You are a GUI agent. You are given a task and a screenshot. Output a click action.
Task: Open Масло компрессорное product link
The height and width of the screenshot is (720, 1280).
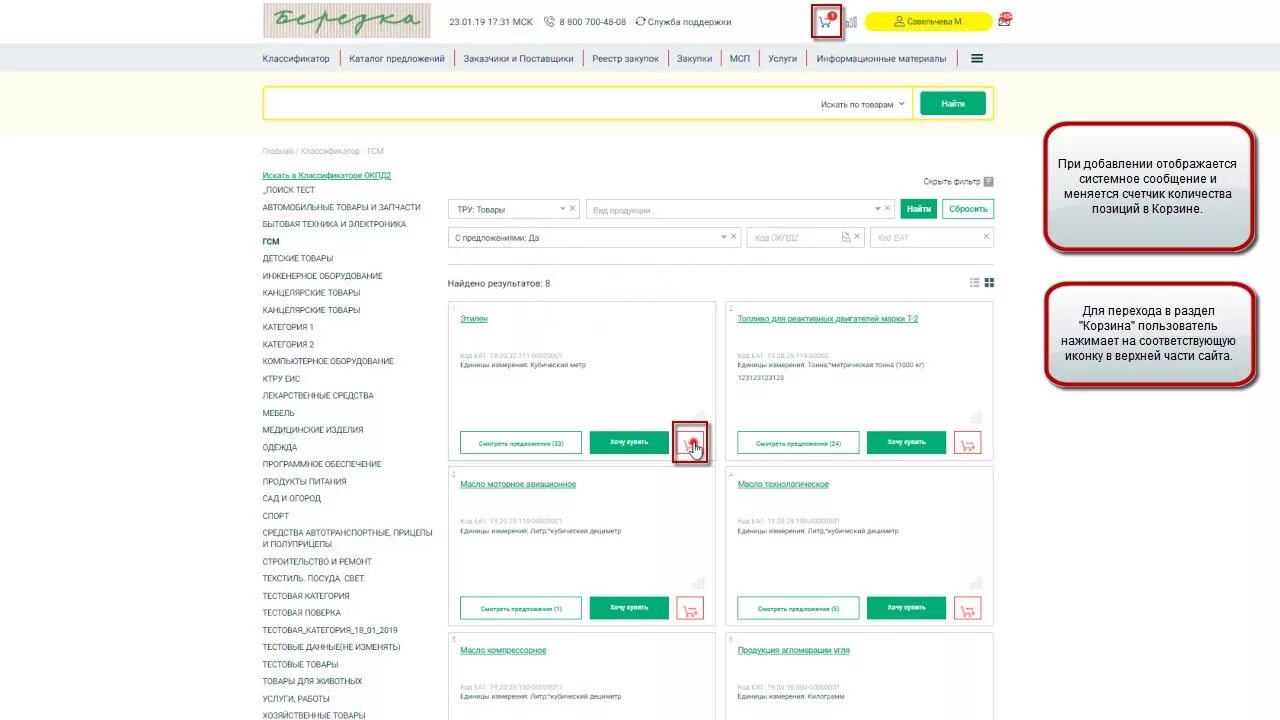pyautogui.click(x=503, y=650)
